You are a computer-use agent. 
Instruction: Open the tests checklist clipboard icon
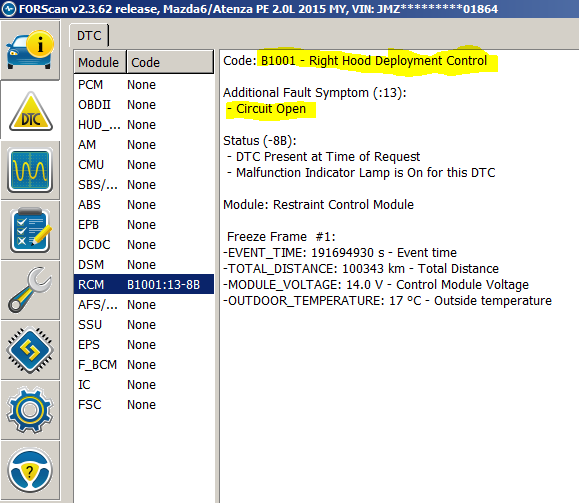pos(30,230)
